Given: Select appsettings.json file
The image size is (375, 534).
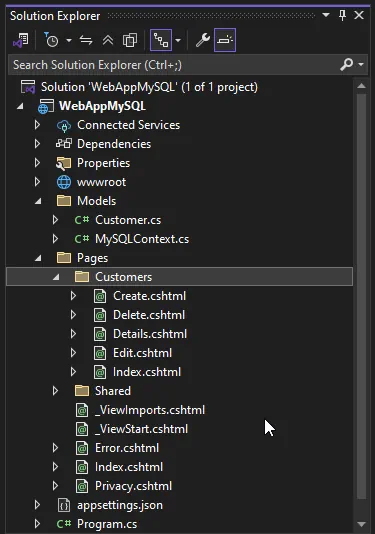Looking at the screenshot, I should [120, 505].
